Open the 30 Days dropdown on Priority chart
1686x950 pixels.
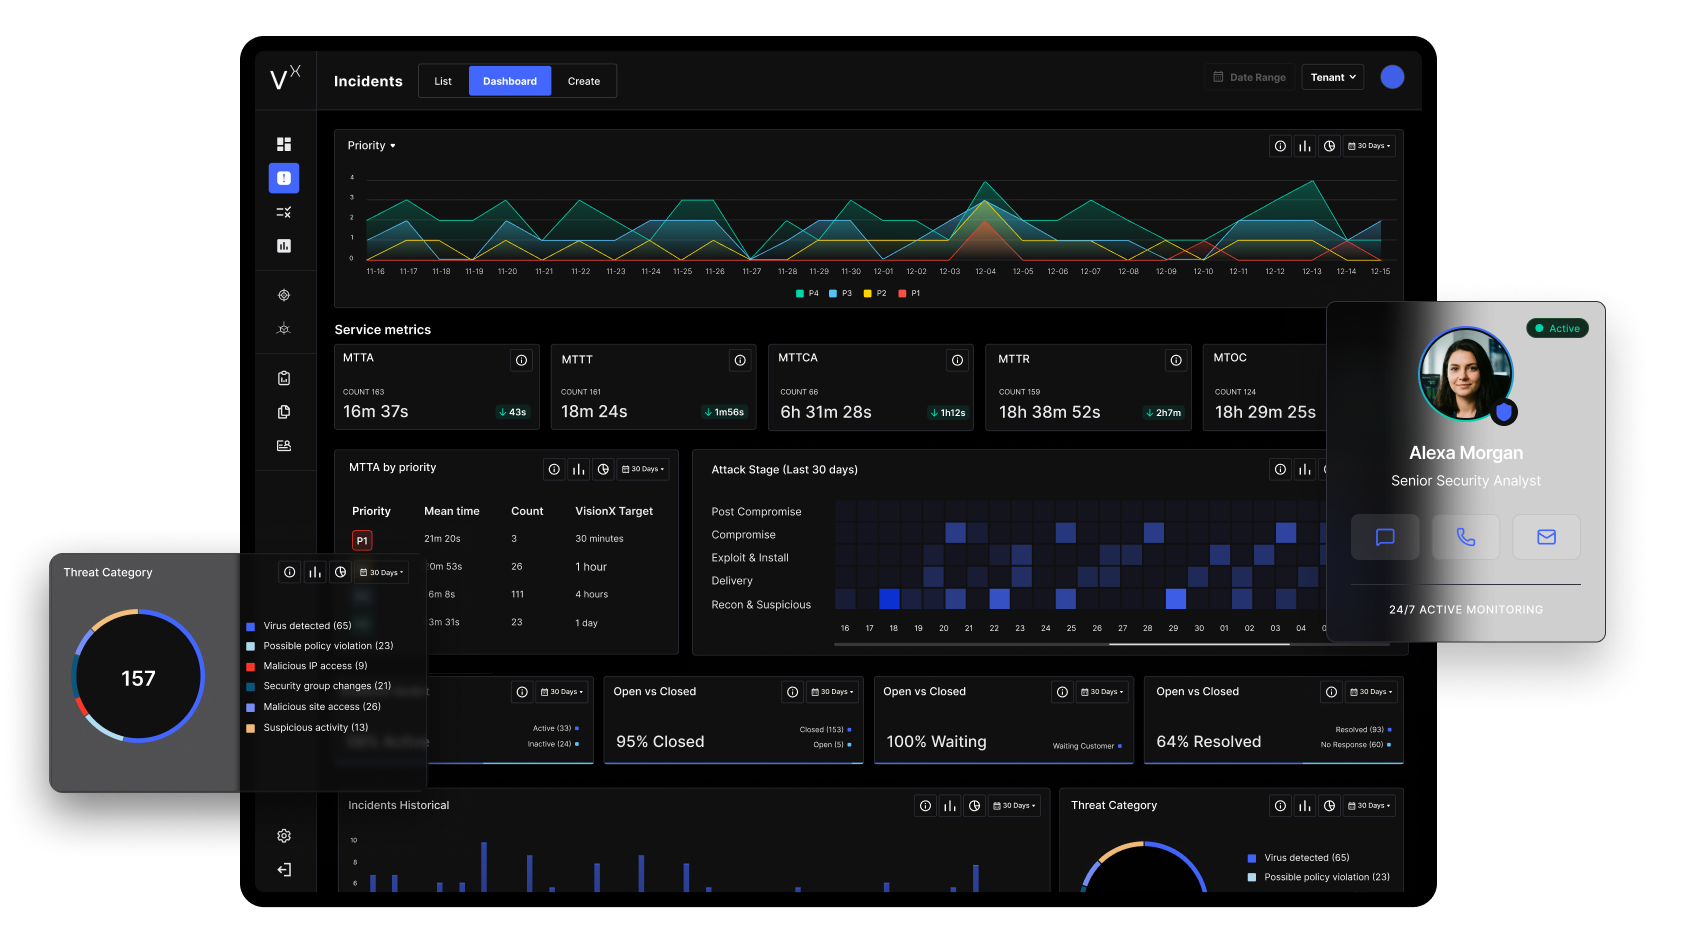[x=1368, y=145]
